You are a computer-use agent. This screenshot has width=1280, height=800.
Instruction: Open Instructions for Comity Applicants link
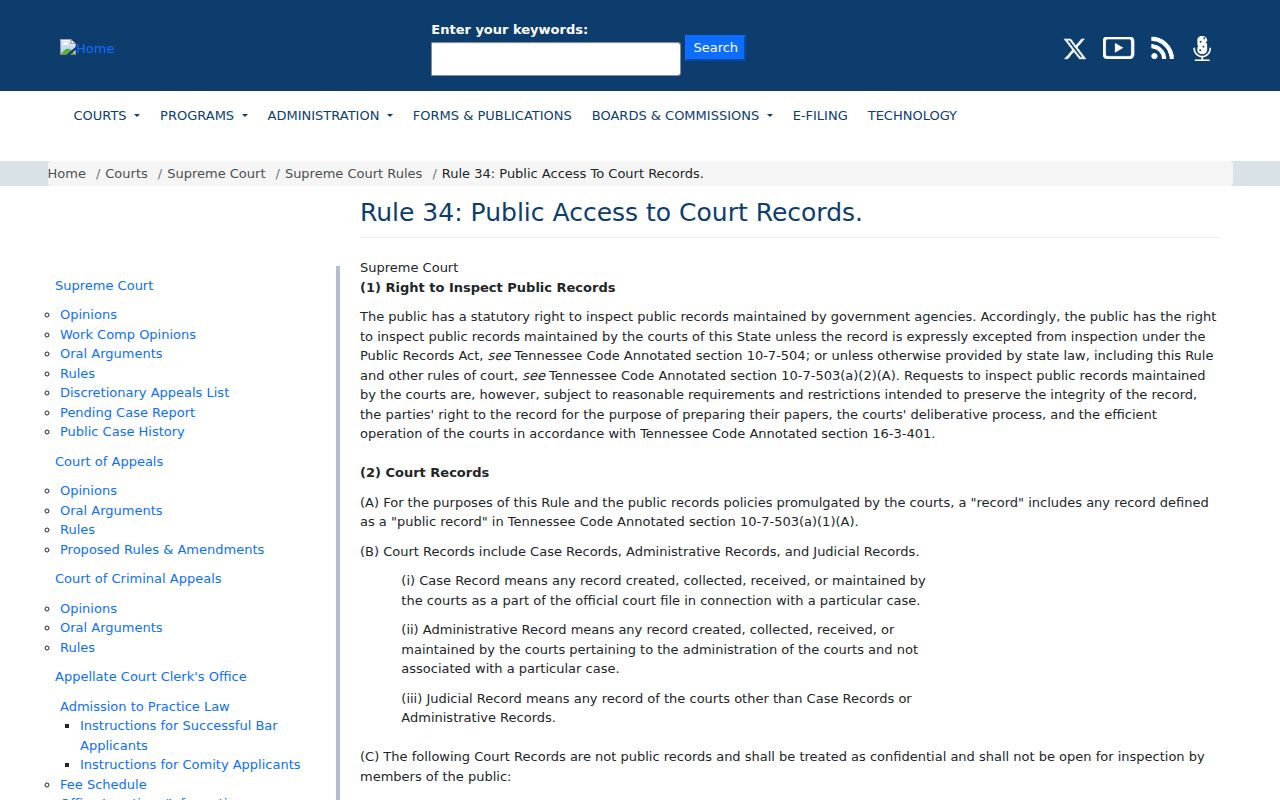coord(190,764)
